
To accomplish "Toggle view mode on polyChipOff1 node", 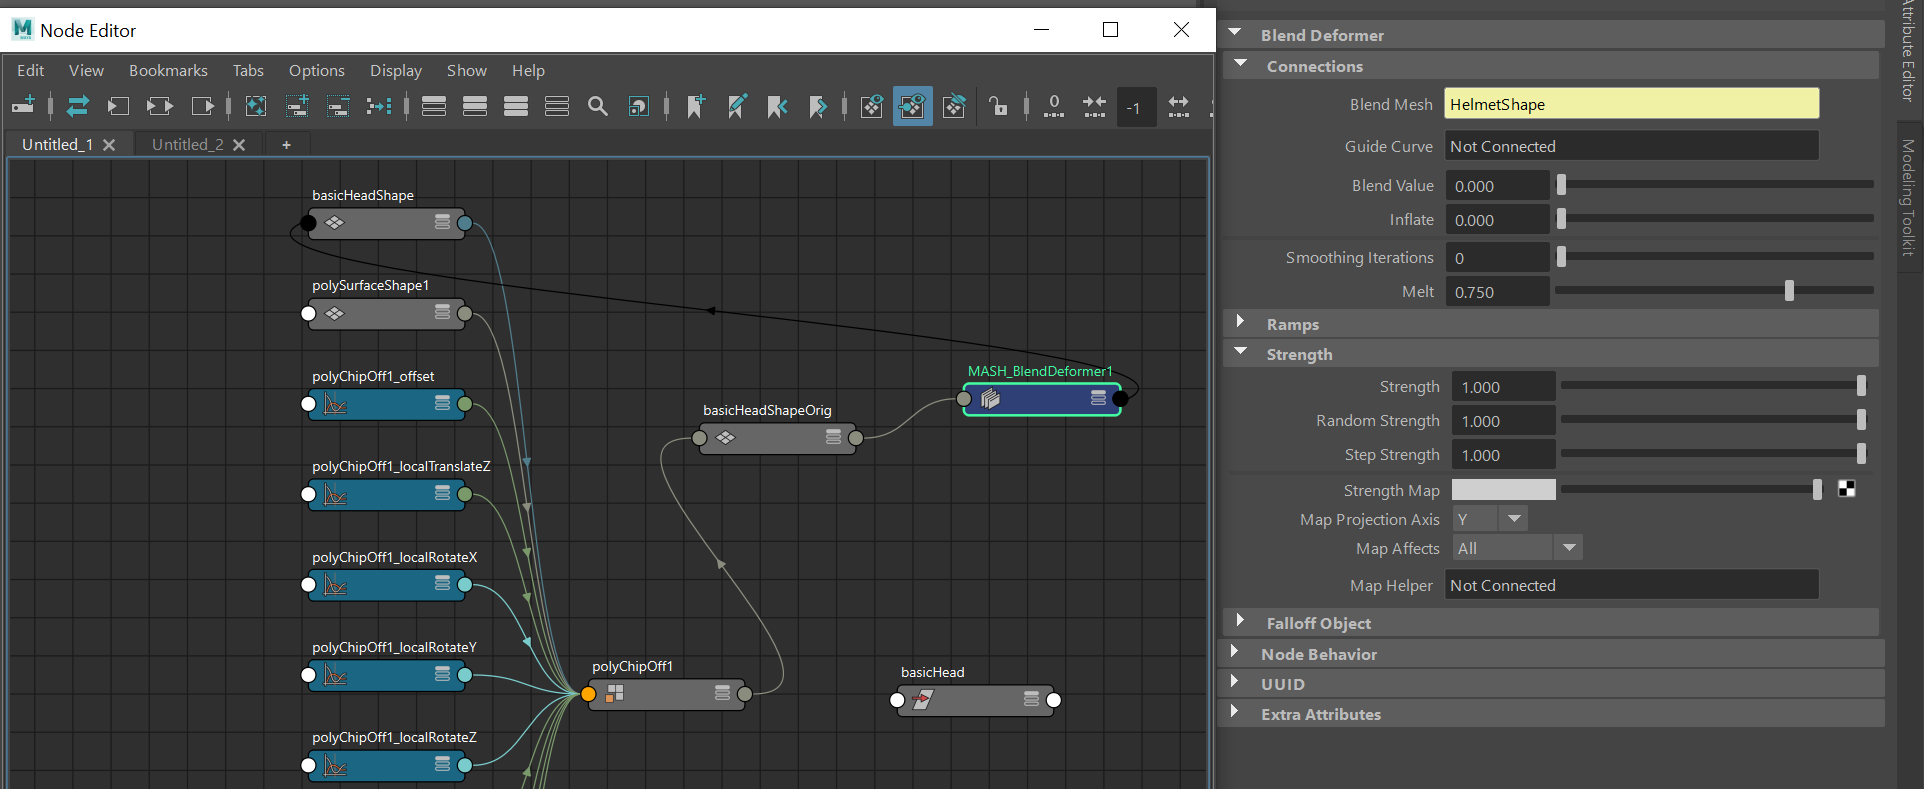I will (x=722, y=693).
